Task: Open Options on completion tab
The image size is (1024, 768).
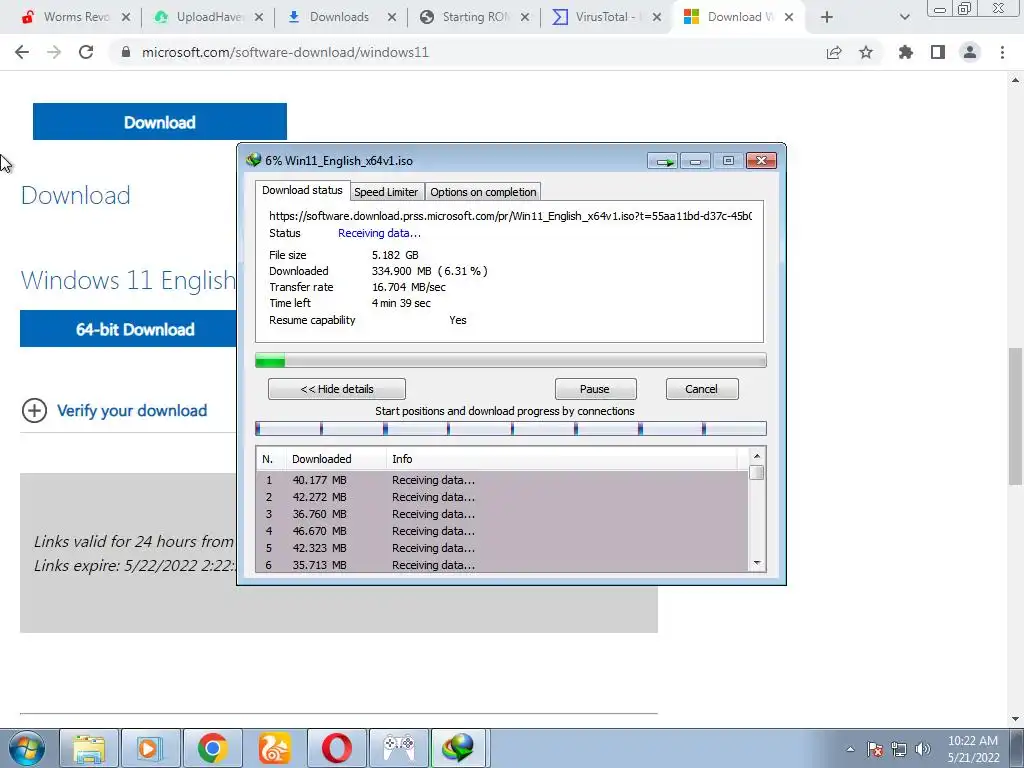Action: click(x=483, y=192)
